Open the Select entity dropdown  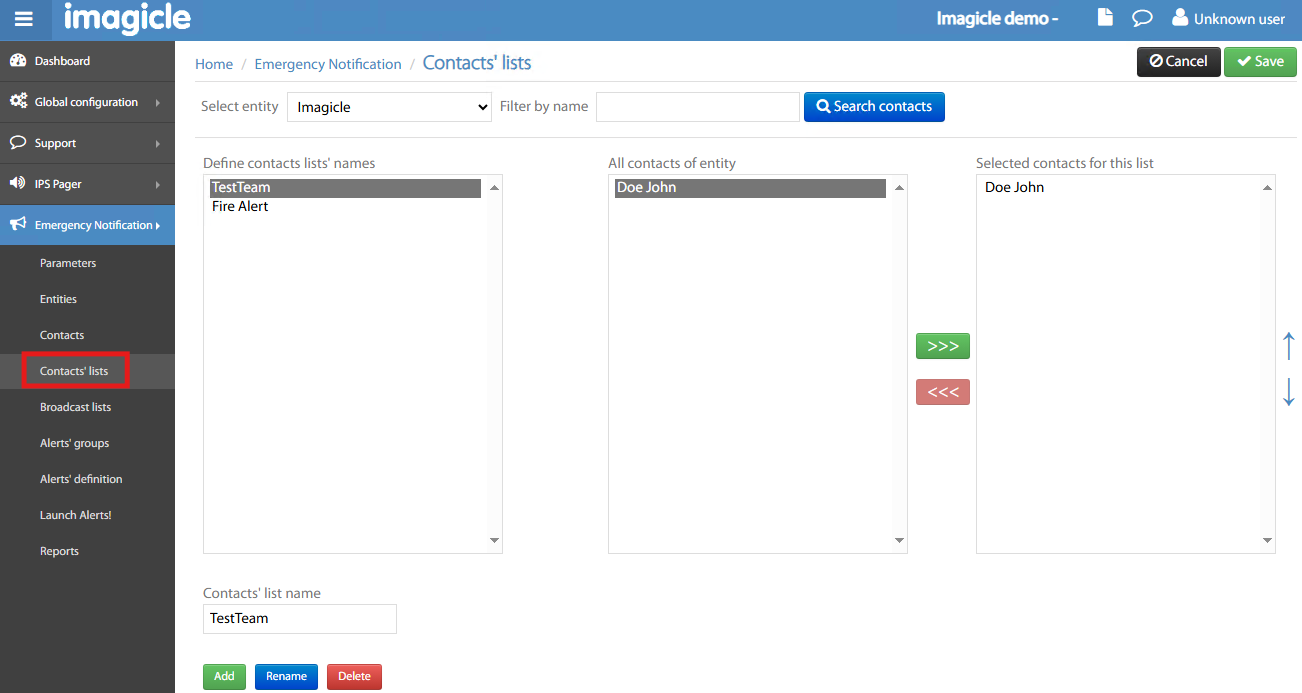pos(389,107)
